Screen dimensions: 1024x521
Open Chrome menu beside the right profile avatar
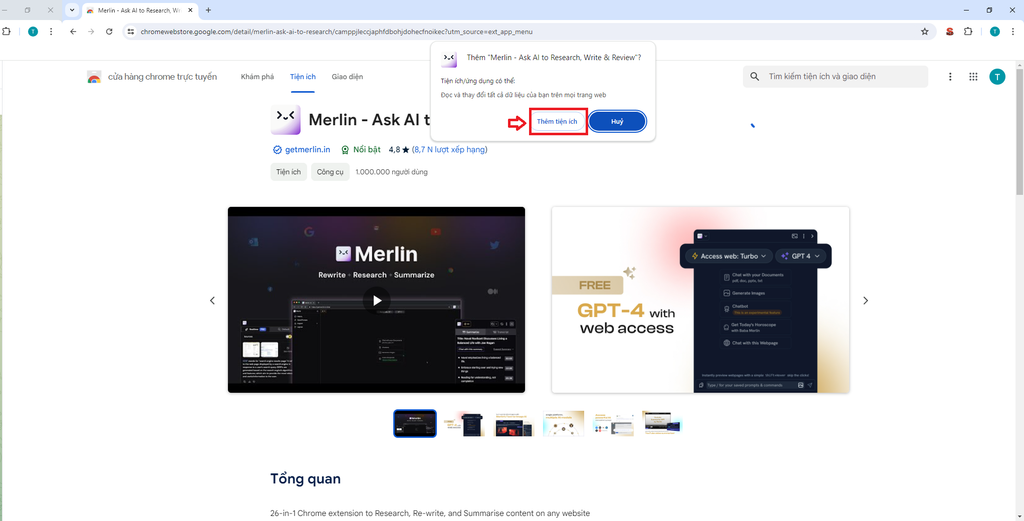click(x=1012, y=31)
